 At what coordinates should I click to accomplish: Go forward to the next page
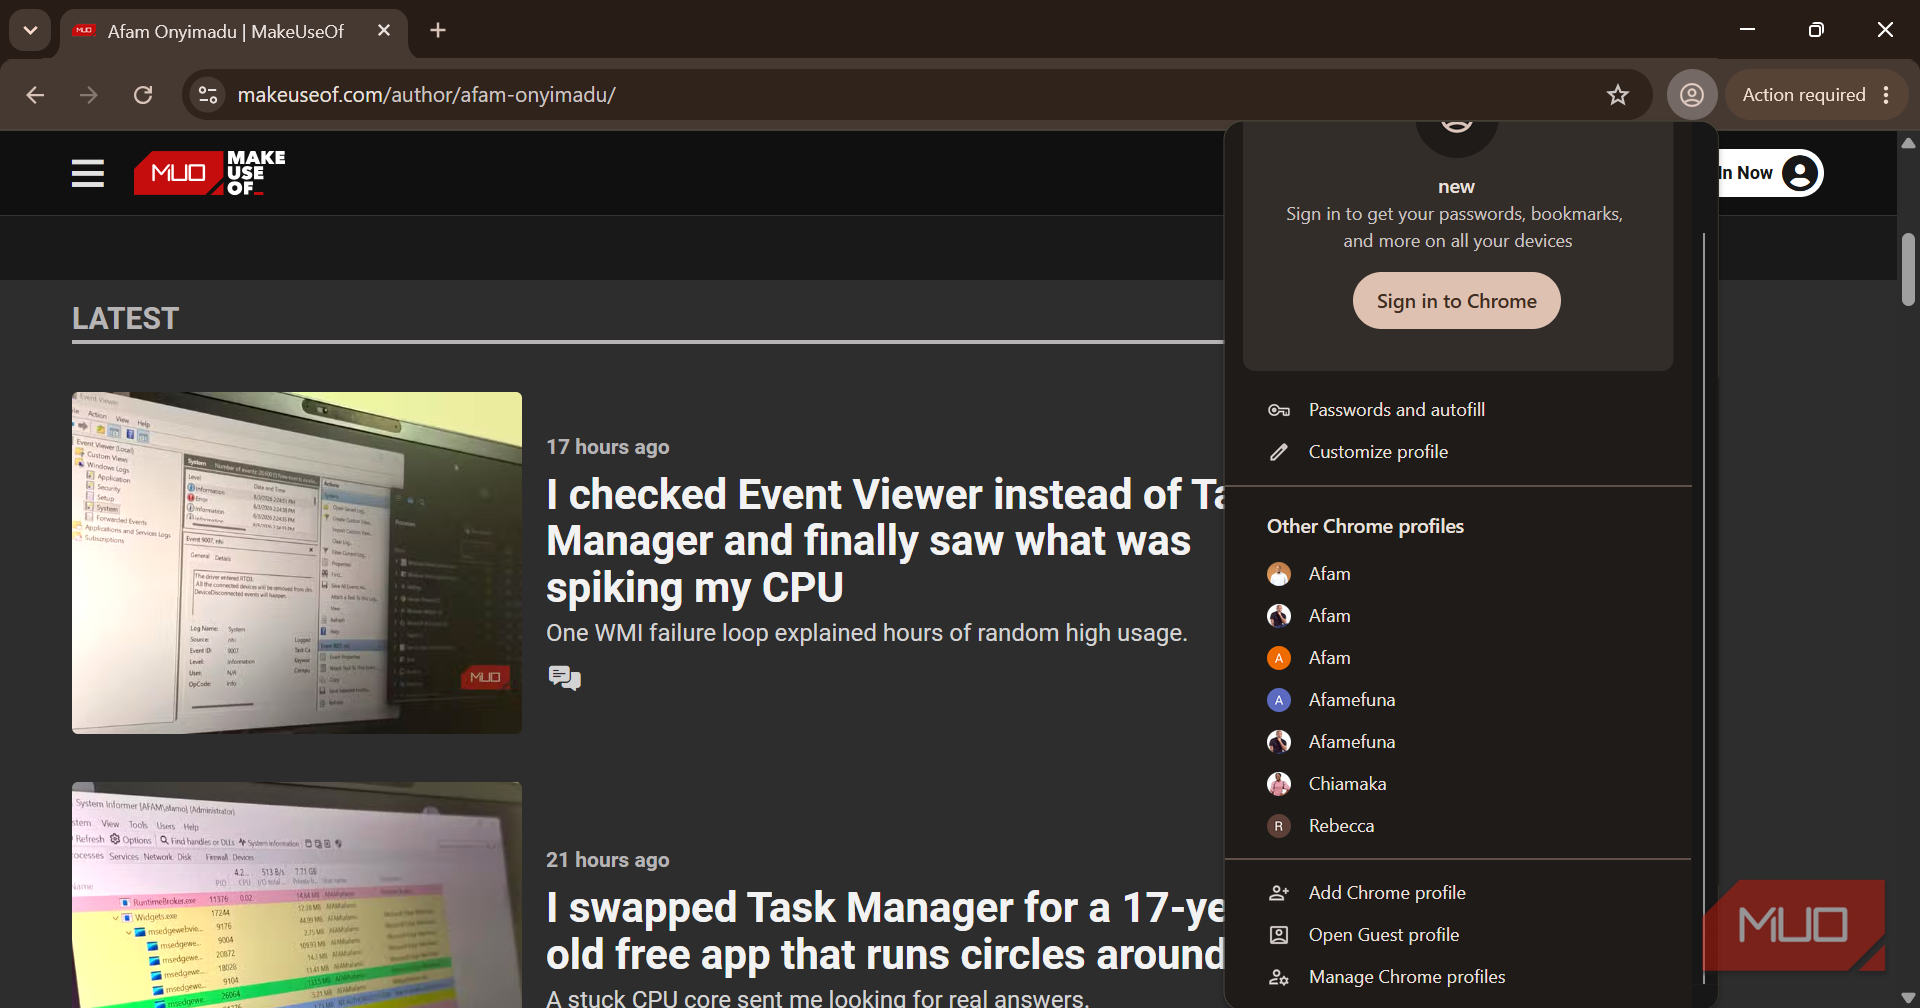pyautogui.click(x=89, y=95)
